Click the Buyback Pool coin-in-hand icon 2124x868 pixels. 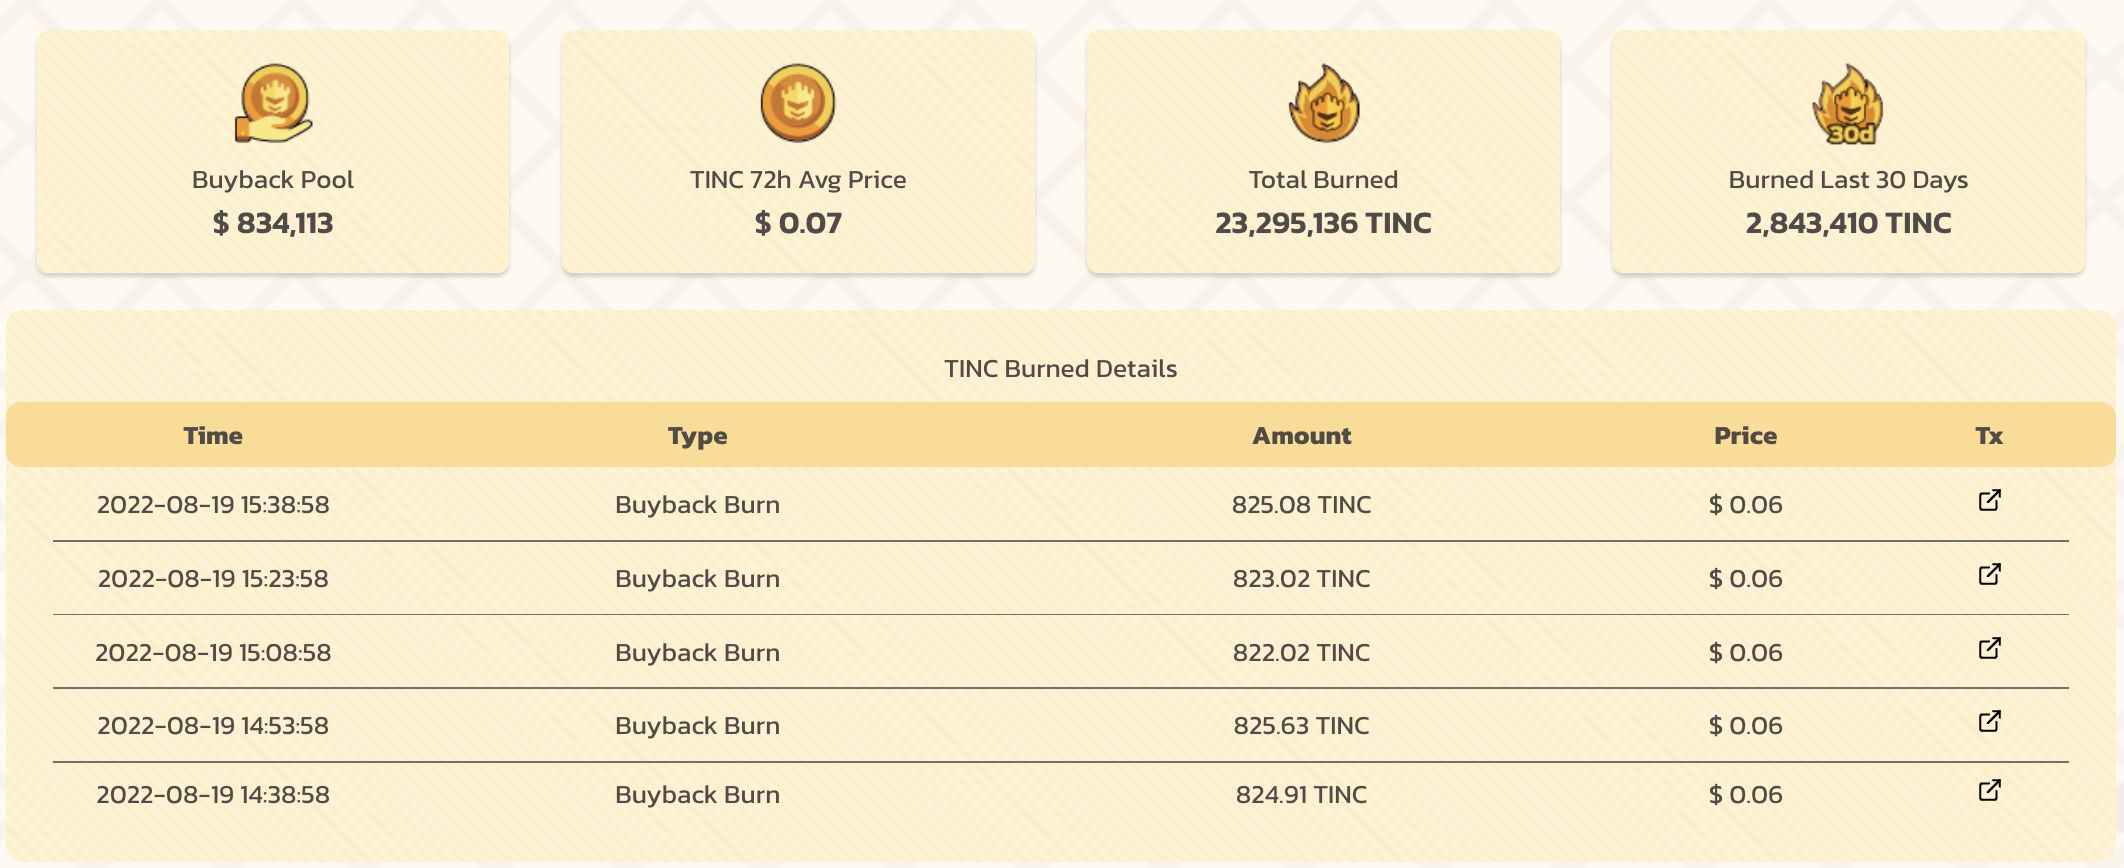(x=272, y=103)
